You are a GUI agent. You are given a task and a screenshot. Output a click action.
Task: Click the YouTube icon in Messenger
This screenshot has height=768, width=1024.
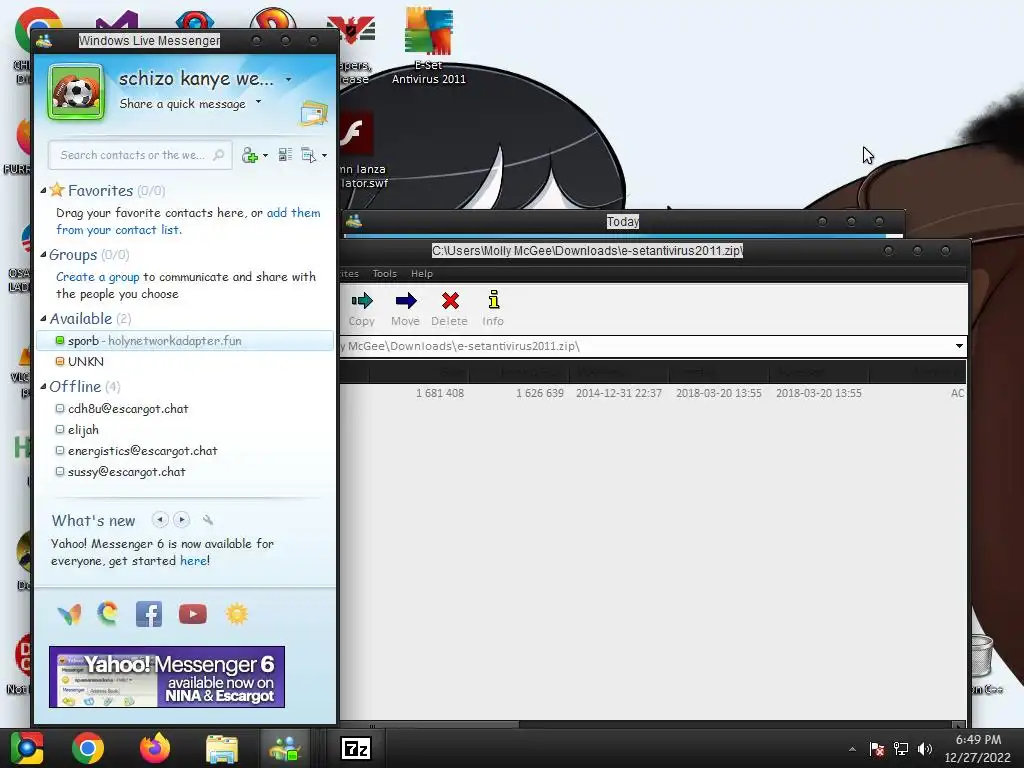(x=193, y=615)
